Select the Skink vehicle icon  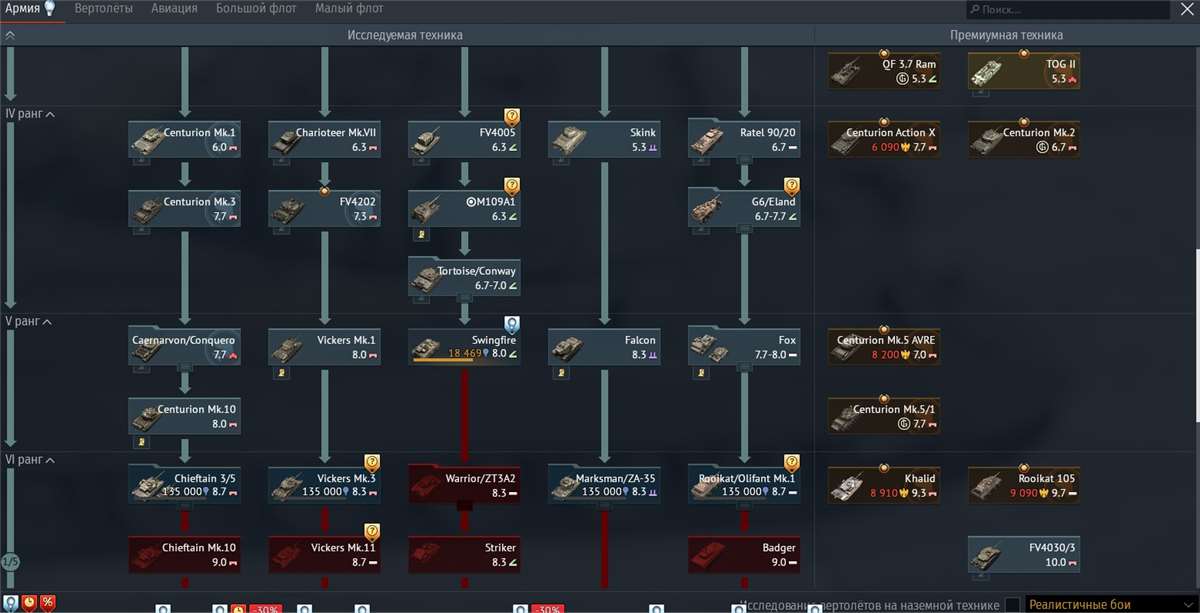[604, 138]
